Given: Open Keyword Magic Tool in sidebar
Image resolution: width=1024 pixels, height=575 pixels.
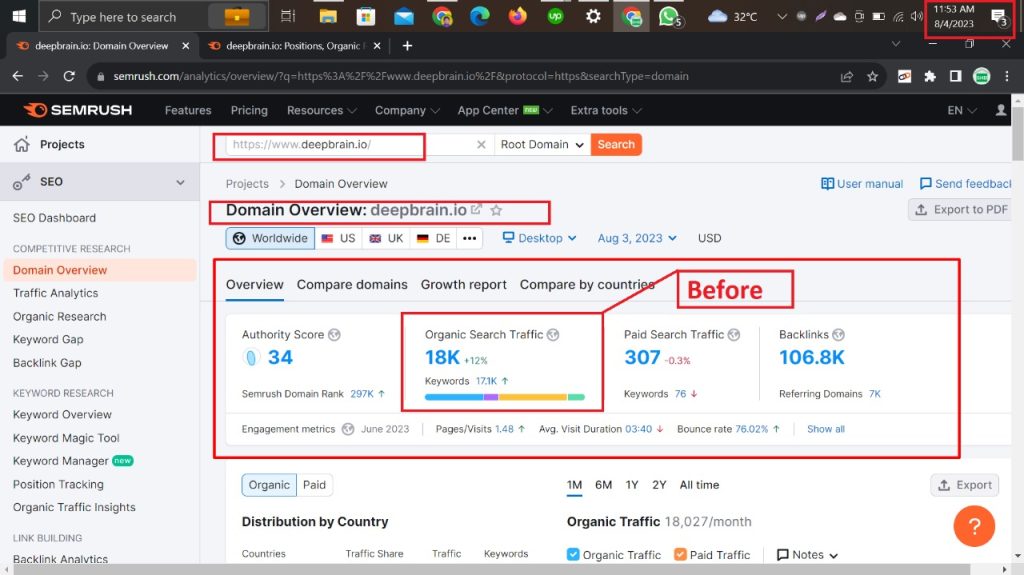Looking at the screenshot, I should pos(66,438).
